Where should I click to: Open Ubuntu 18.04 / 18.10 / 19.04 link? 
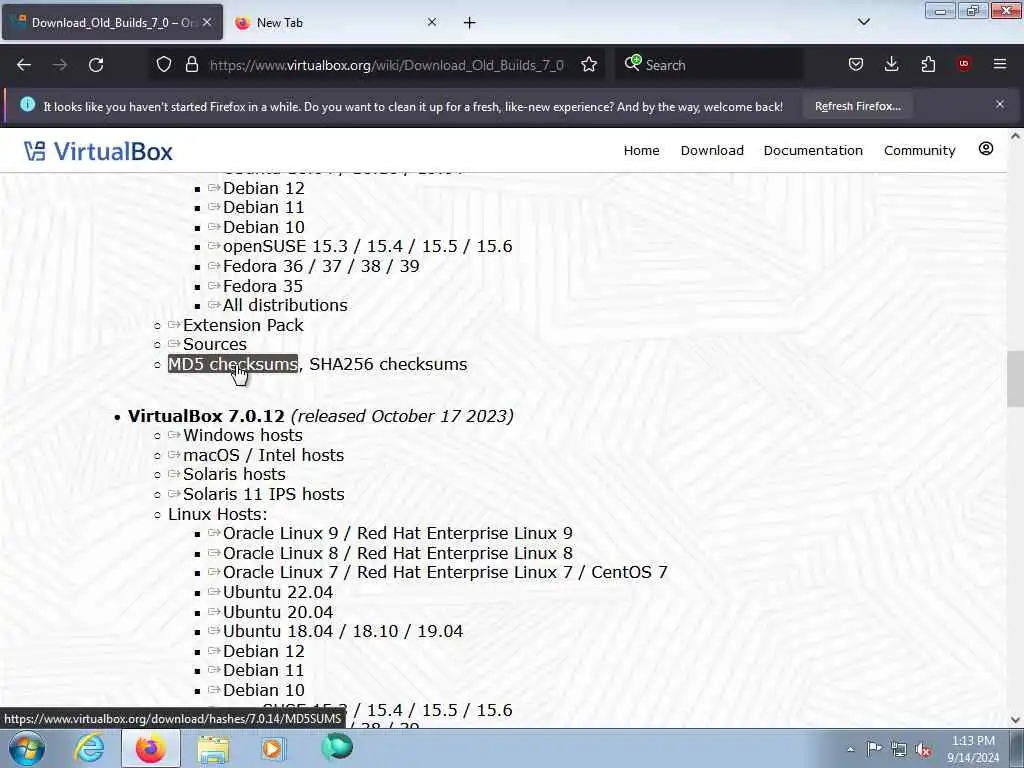(342, 632)
